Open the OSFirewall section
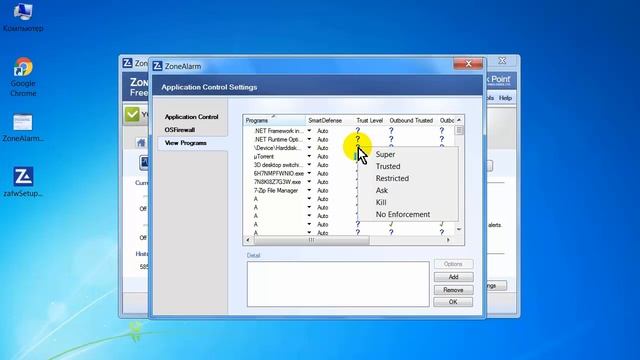Viewport: 640px width, 360px height. point(180,130)
